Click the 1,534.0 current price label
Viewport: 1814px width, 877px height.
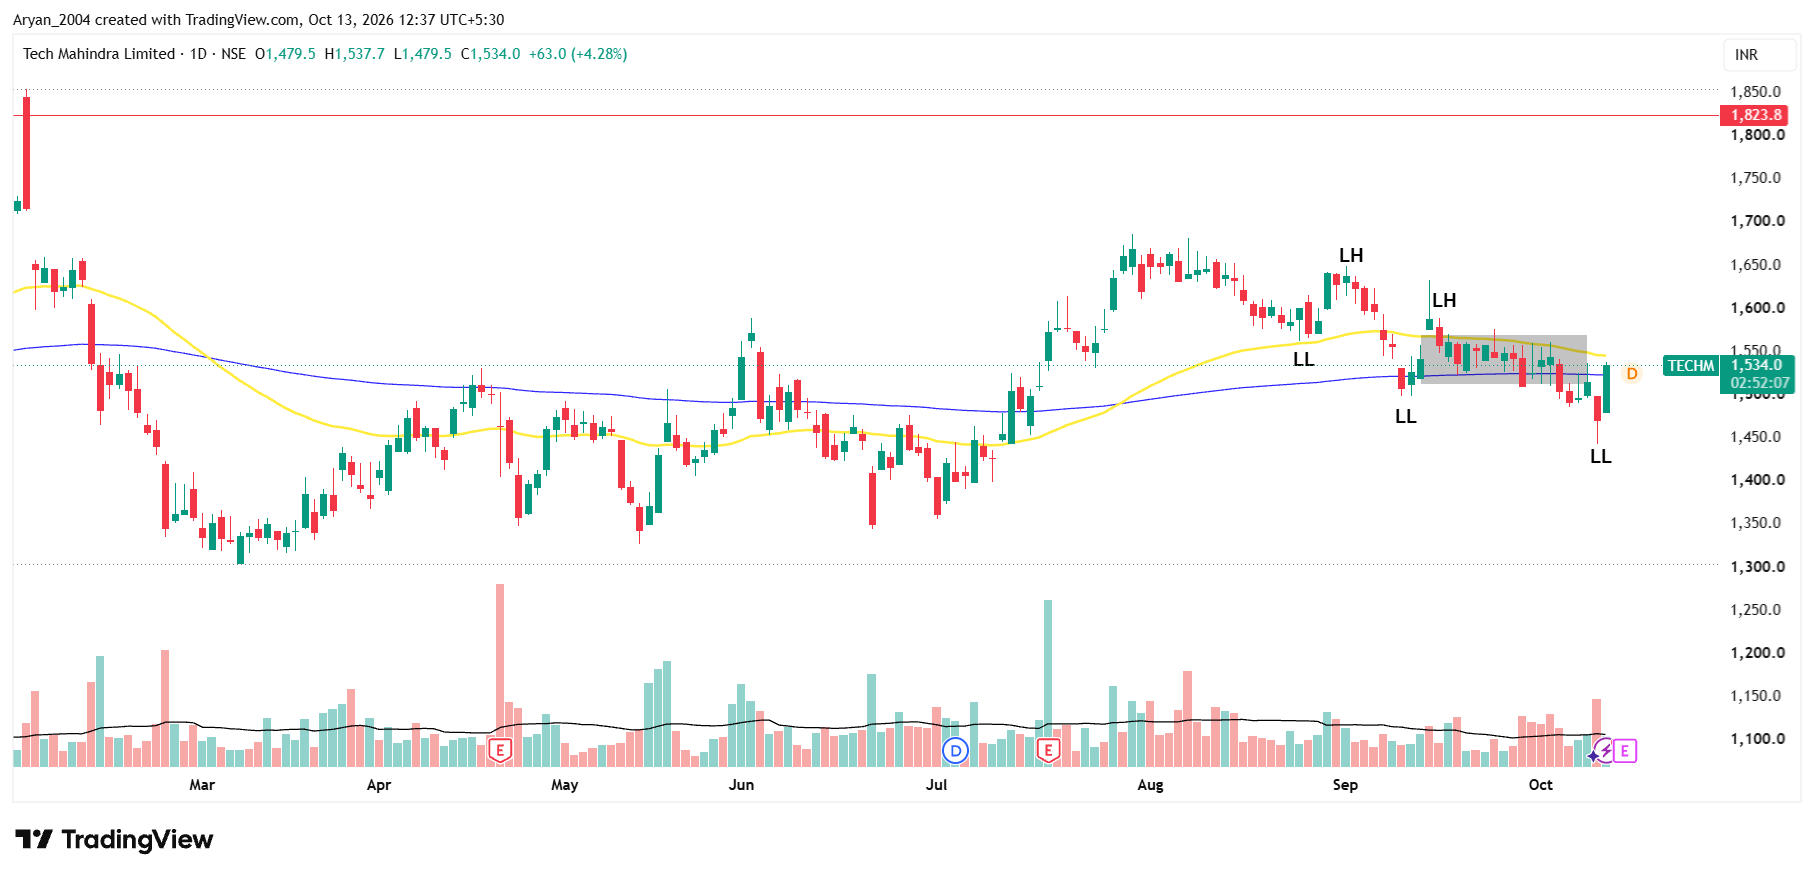click(1757, 365)
